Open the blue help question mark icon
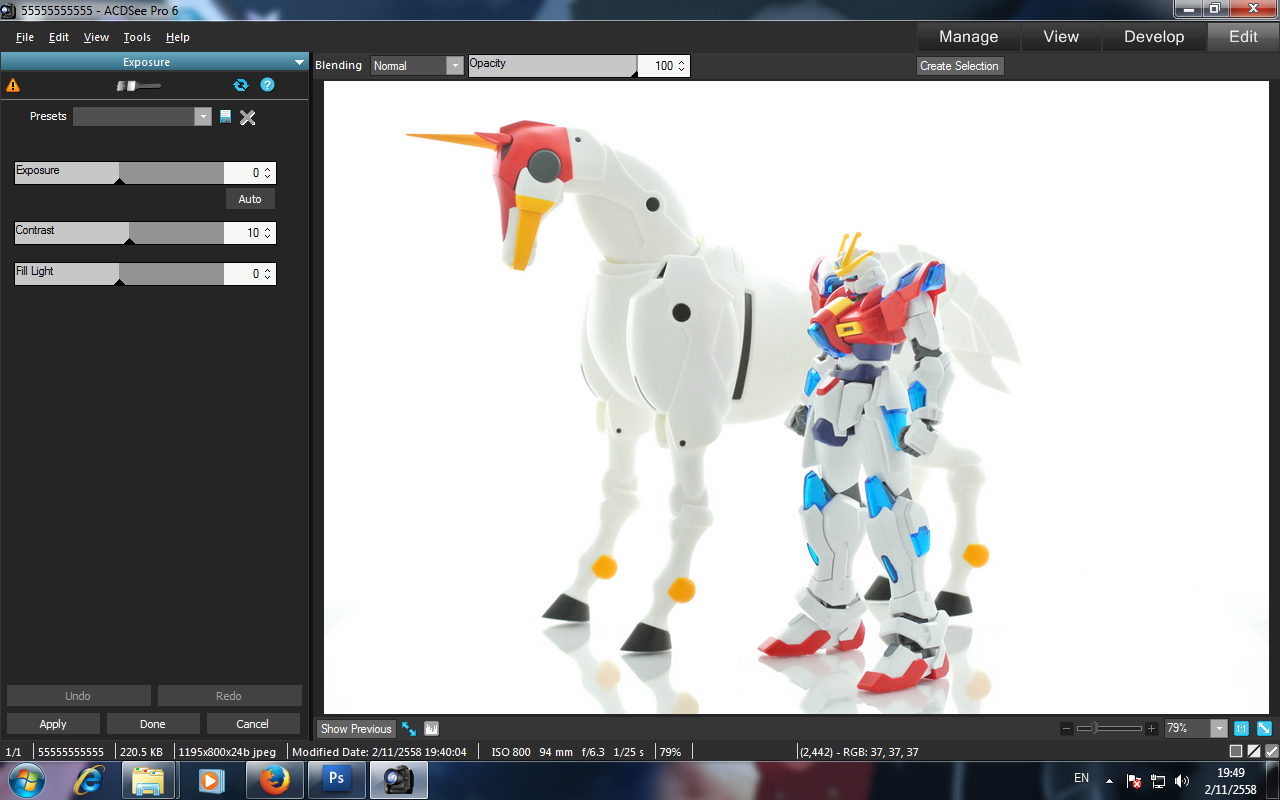 [x=268, y=86]
